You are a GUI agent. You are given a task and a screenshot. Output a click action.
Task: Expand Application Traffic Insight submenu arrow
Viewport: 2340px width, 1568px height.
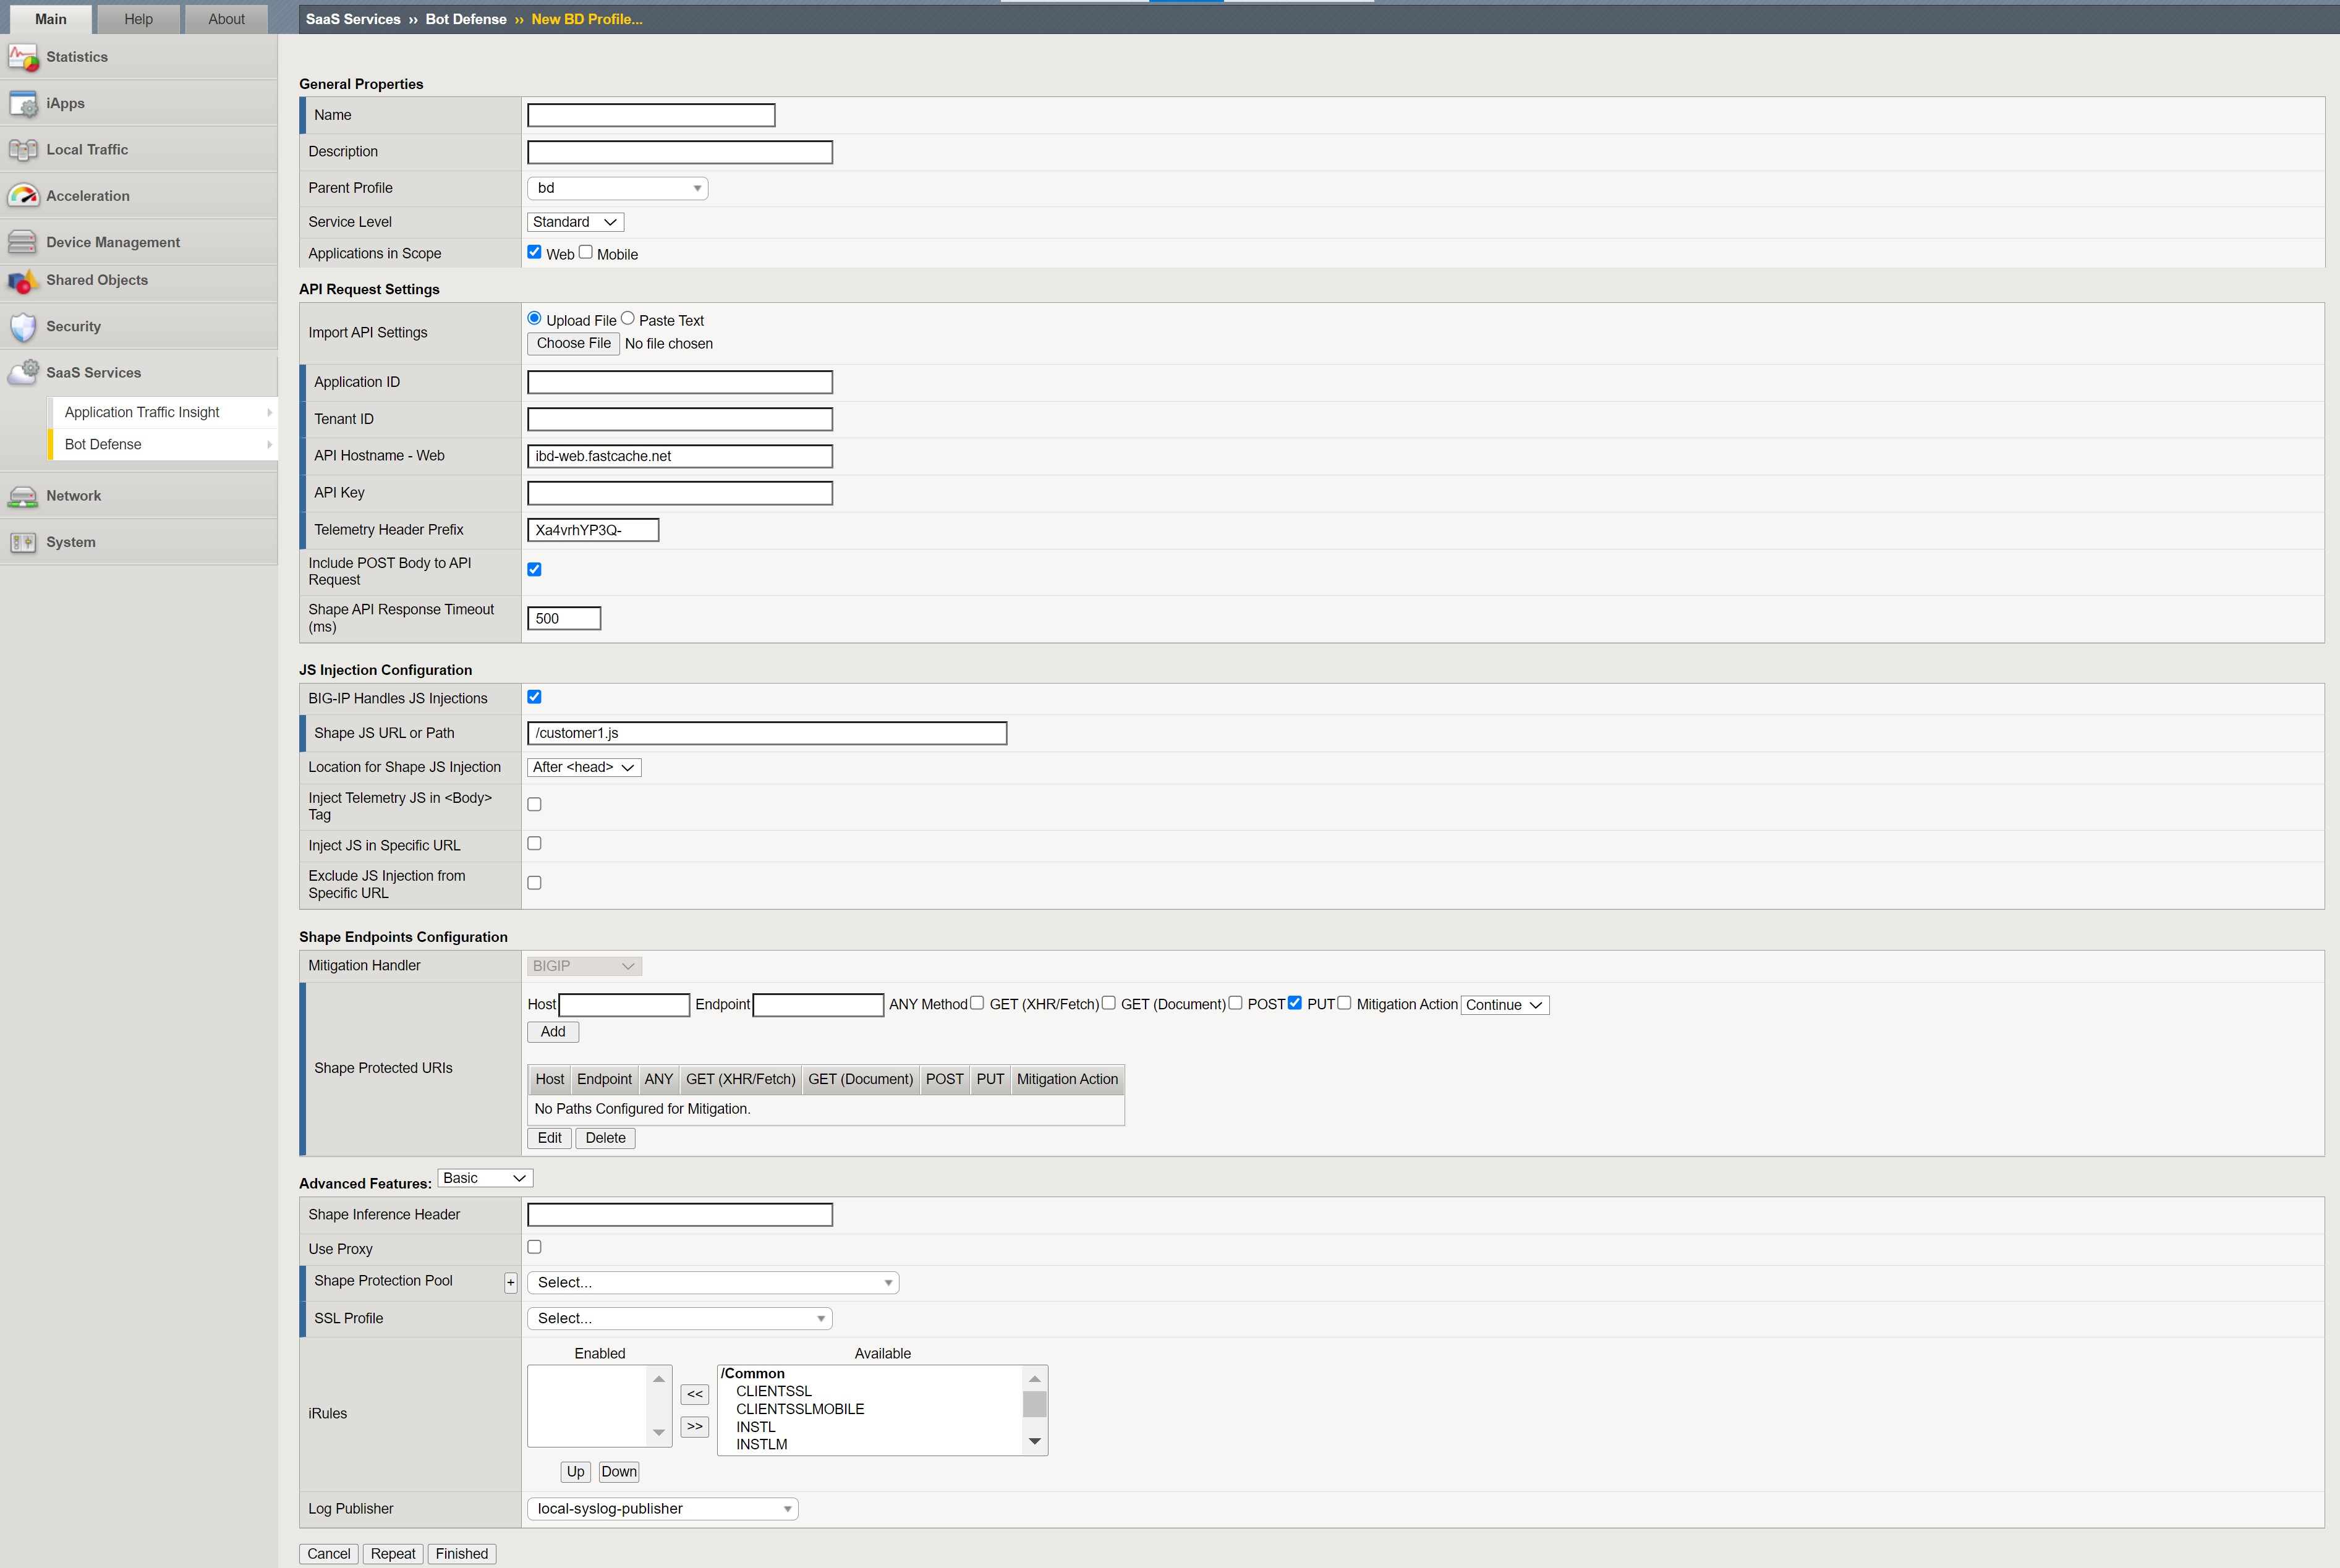269,412
